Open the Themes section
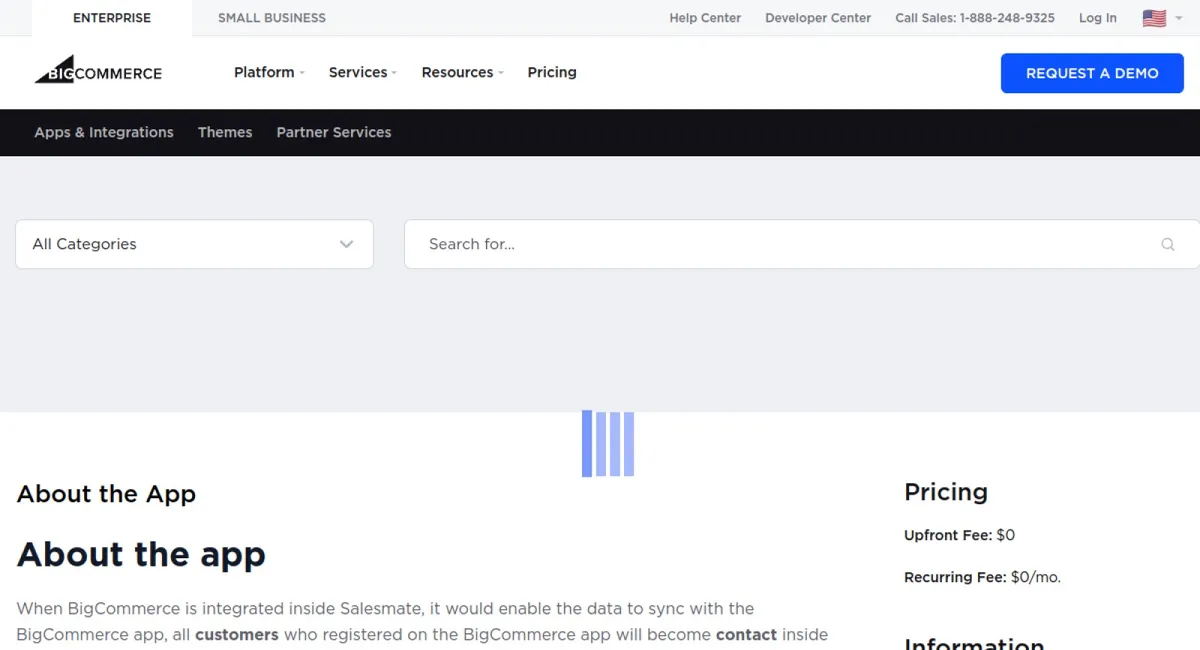 click(x=225, y=132)
